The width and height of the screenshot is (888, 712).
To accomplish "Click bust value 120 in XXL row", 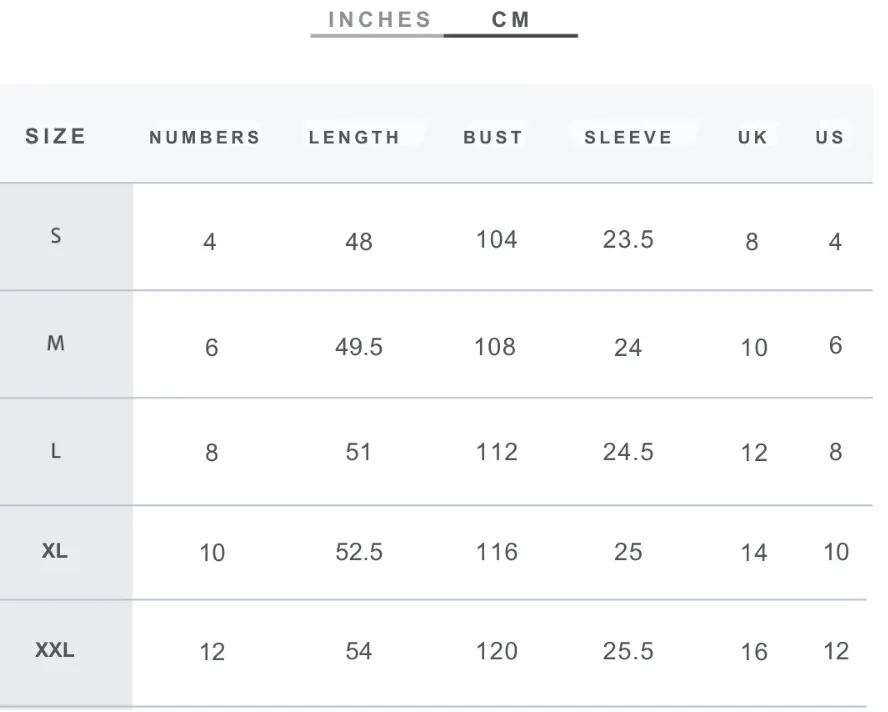I will 497,651.
